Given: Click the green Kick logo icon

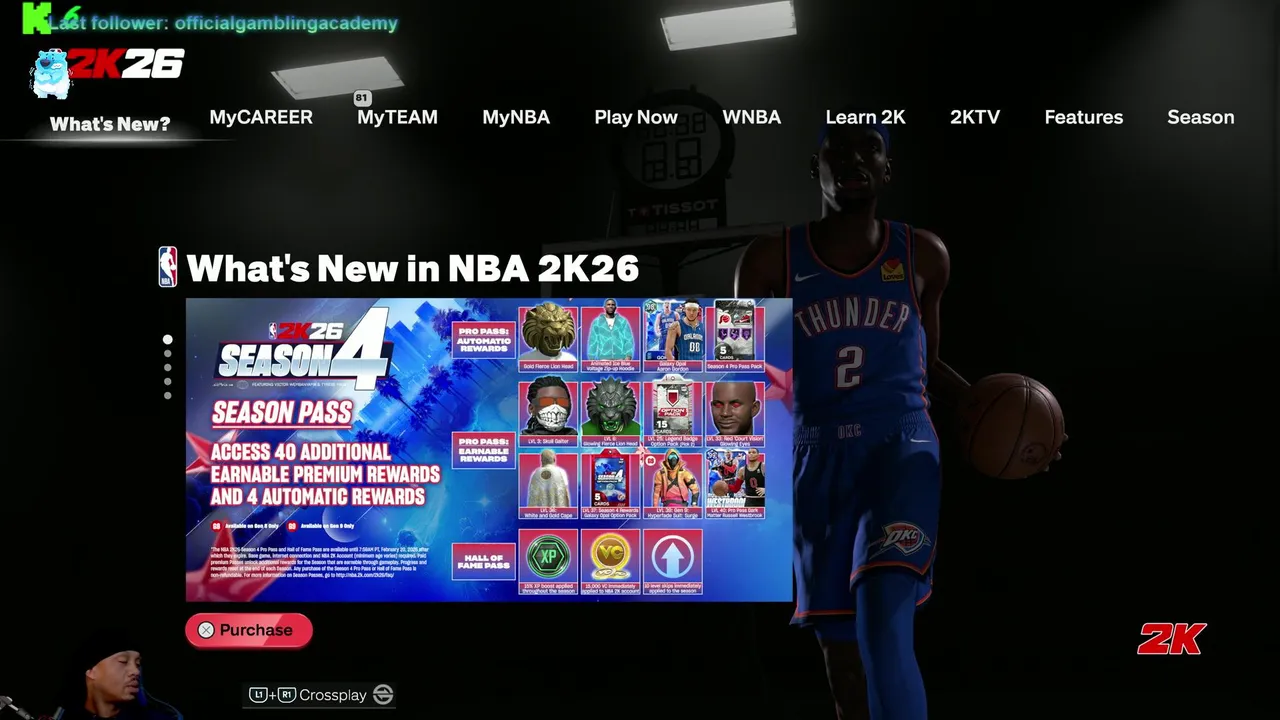Looking at the screenshot, I should [x=37, y=16].
